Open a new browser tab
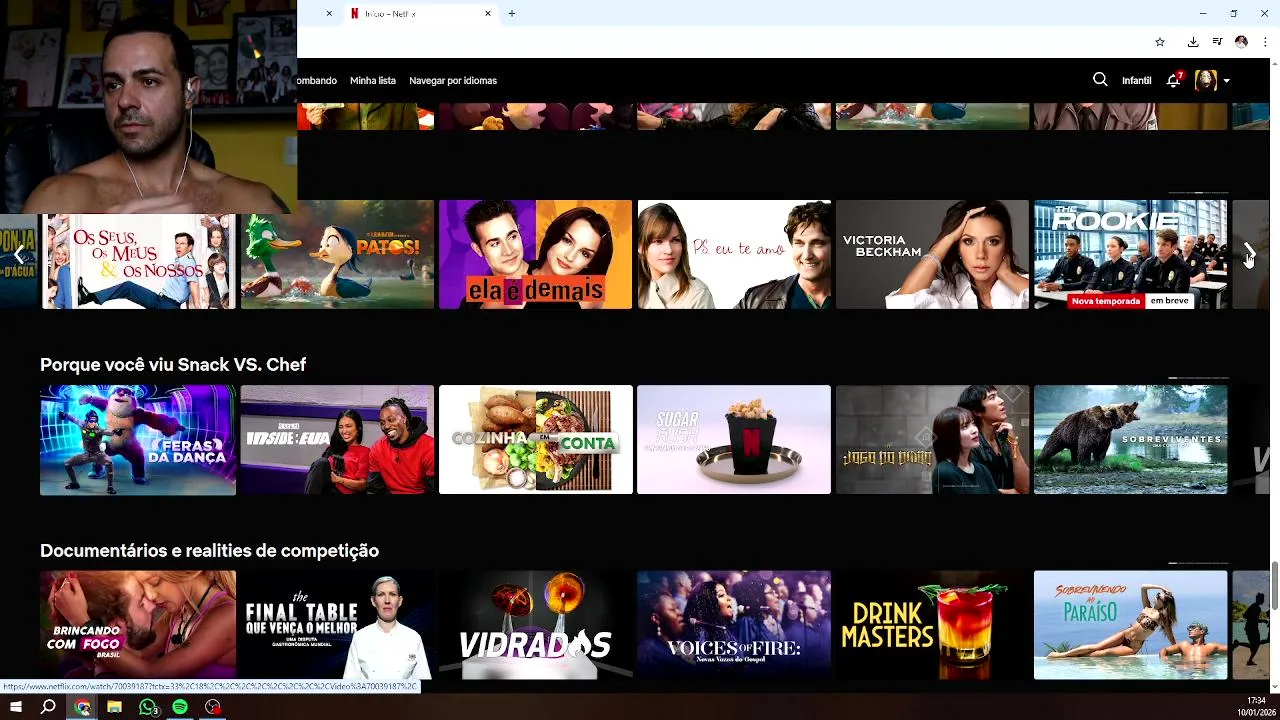The image size is (1280, 720). (512, 14)
